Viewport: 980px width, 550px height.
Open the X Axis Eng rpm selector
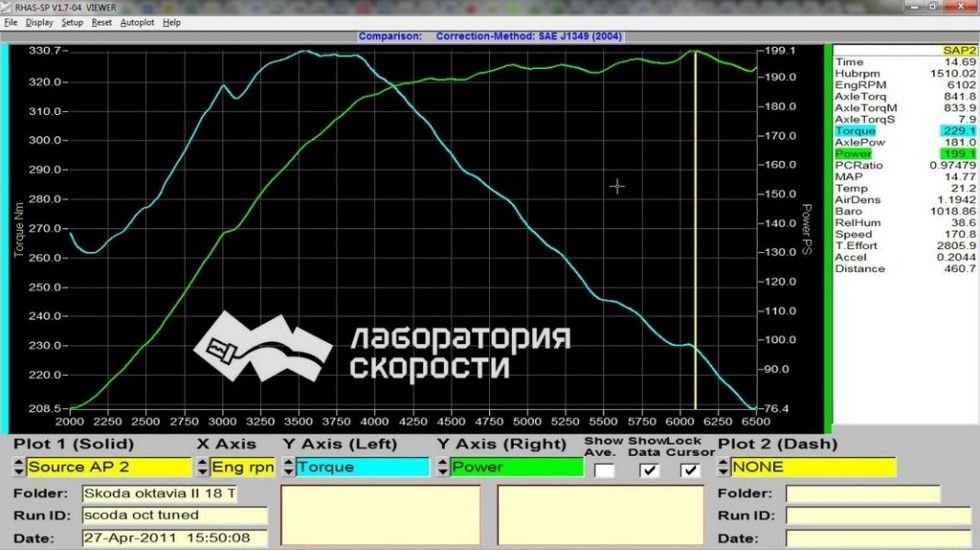click(241, 467)
